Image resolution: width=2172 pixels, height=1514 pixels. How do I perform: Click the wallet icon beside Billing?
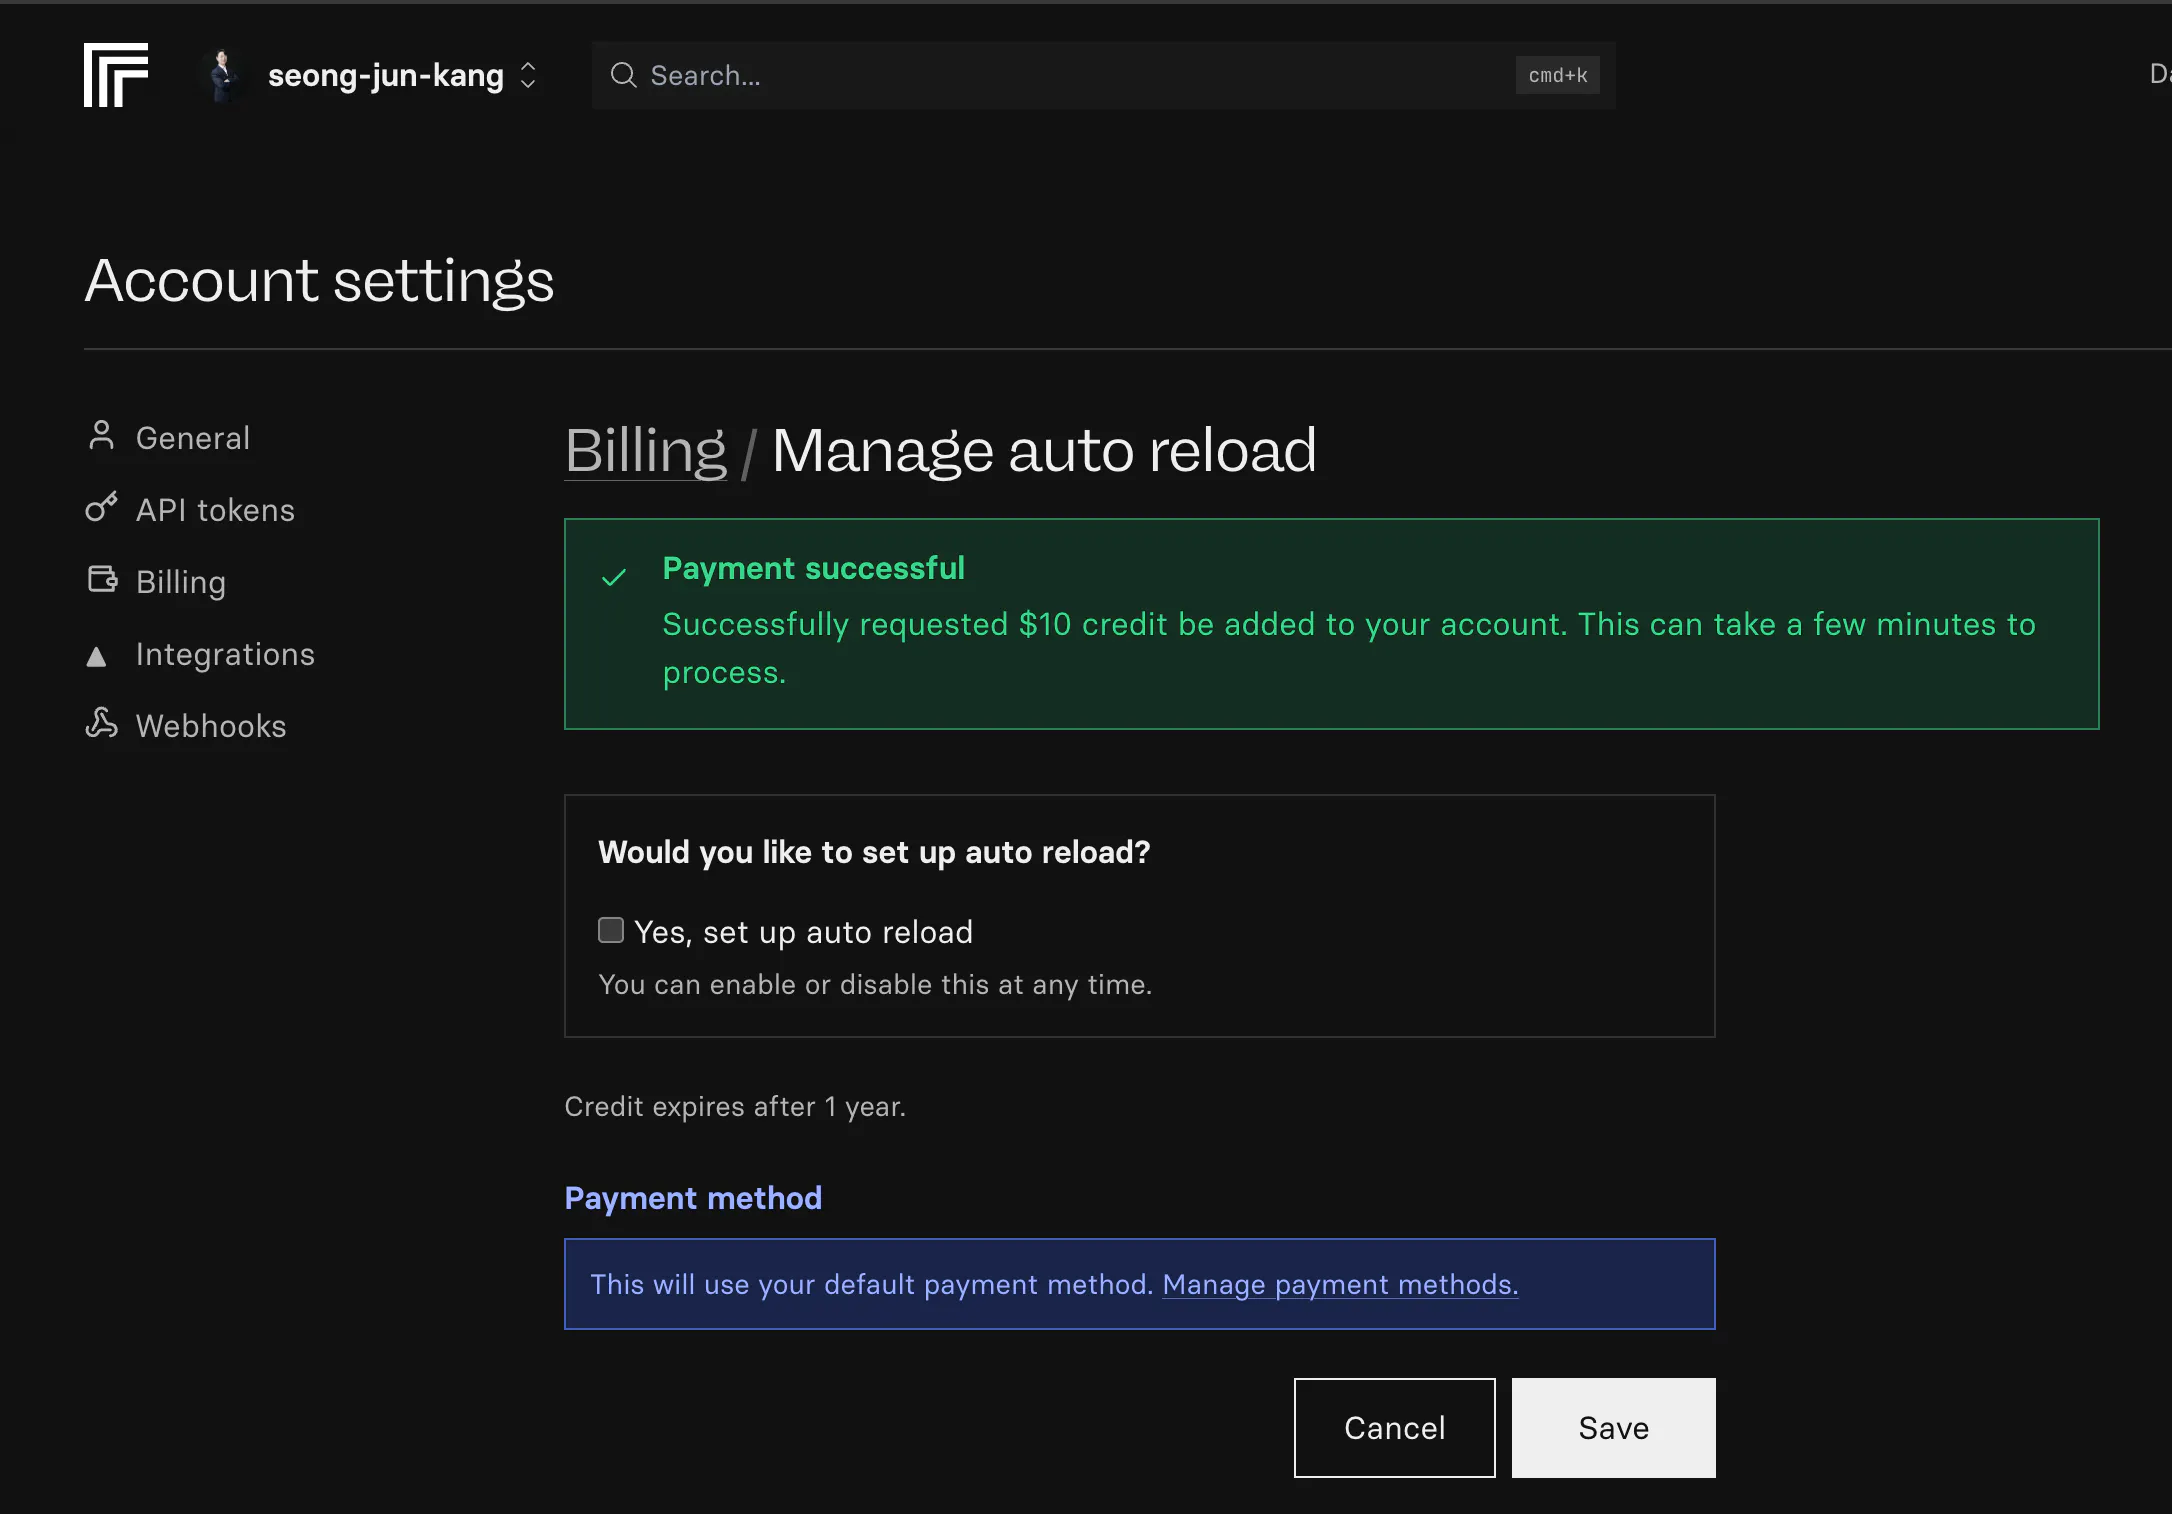point(101,579)
